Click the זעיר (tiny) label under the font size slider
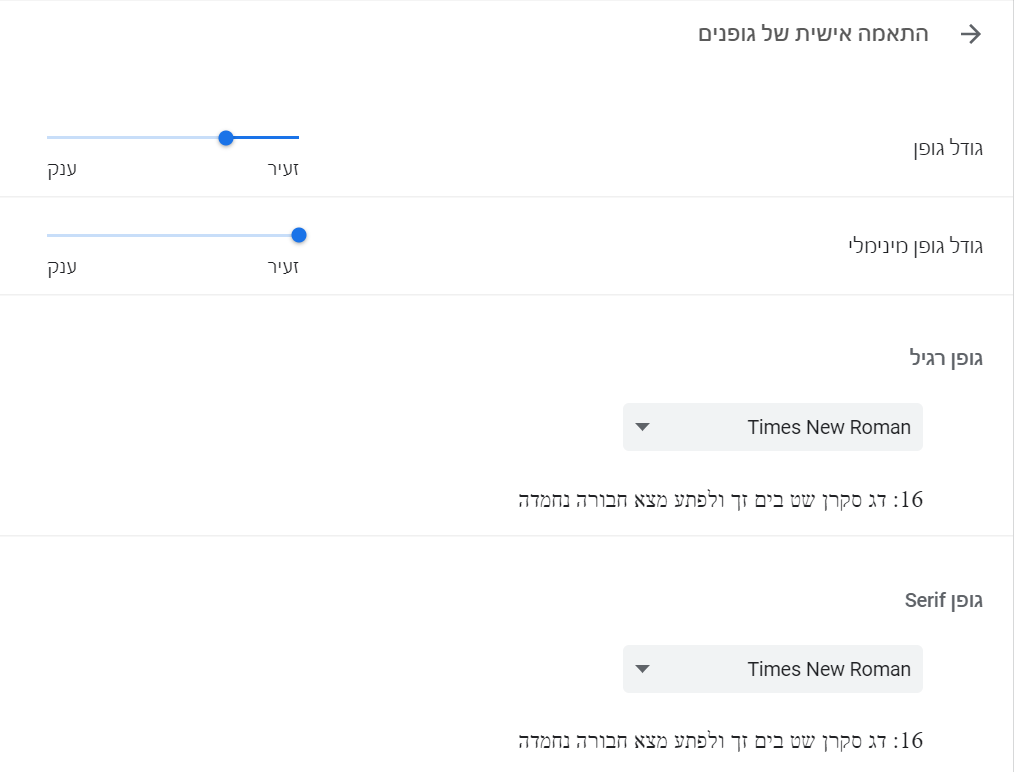The width and height of the screenshot is (1014, 772). tap(283, 169)
